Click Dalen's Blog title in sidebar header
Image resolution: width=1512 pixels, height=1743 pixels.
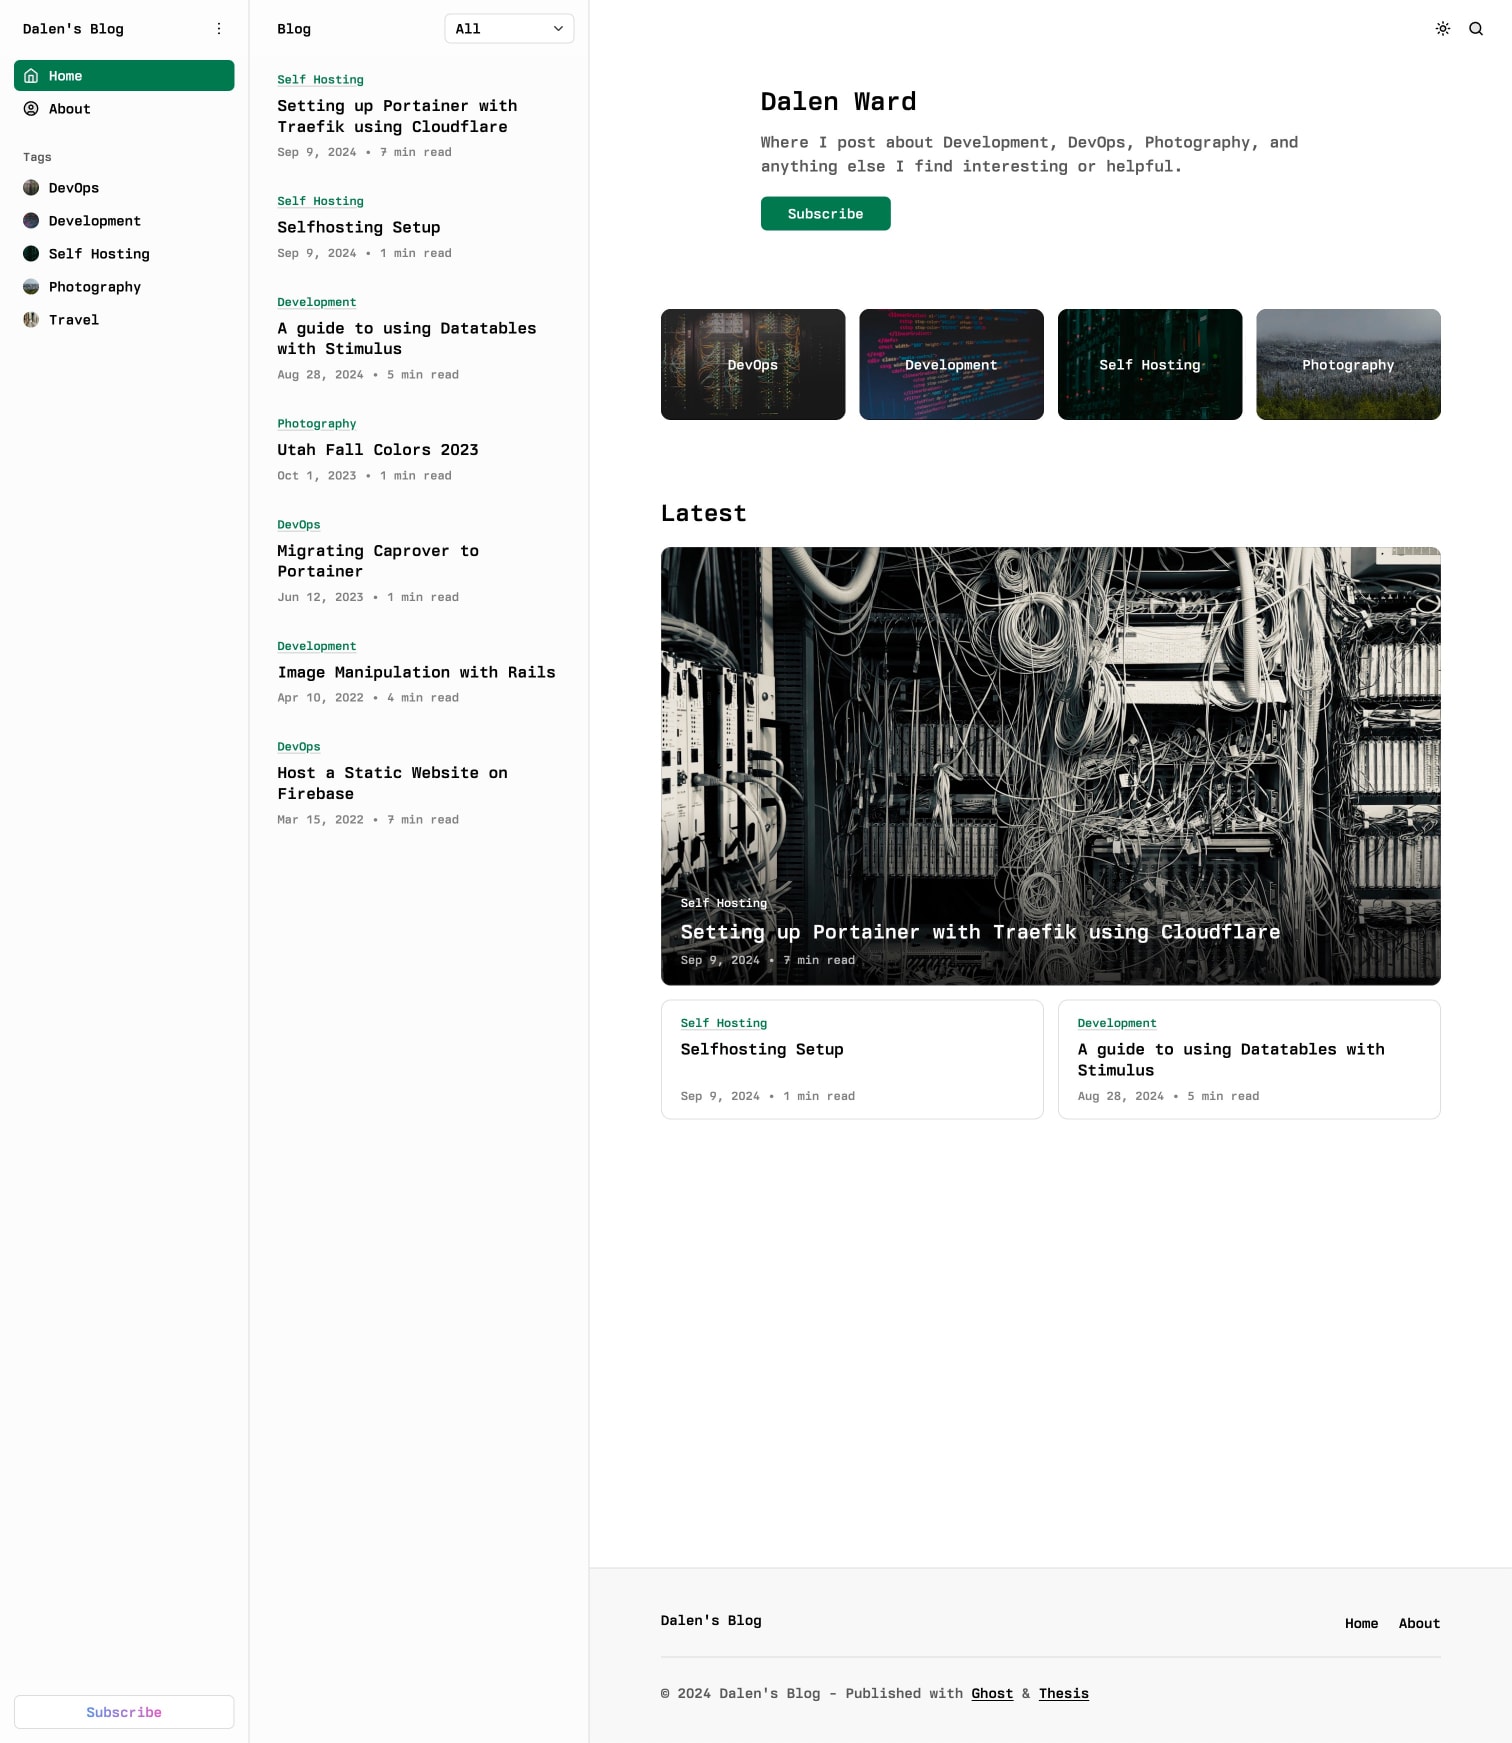point(73,29)
